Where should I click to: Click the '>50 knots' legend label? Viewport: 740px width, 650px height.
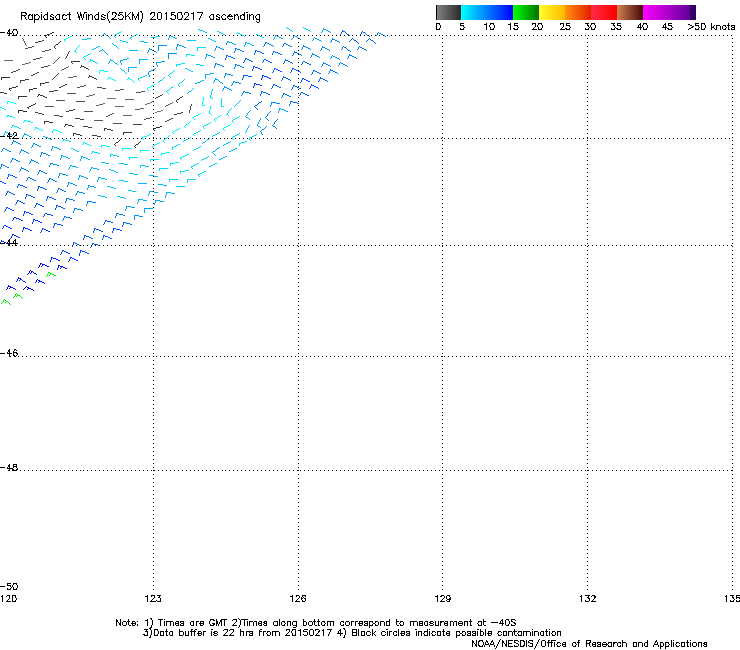pos(711,27)
